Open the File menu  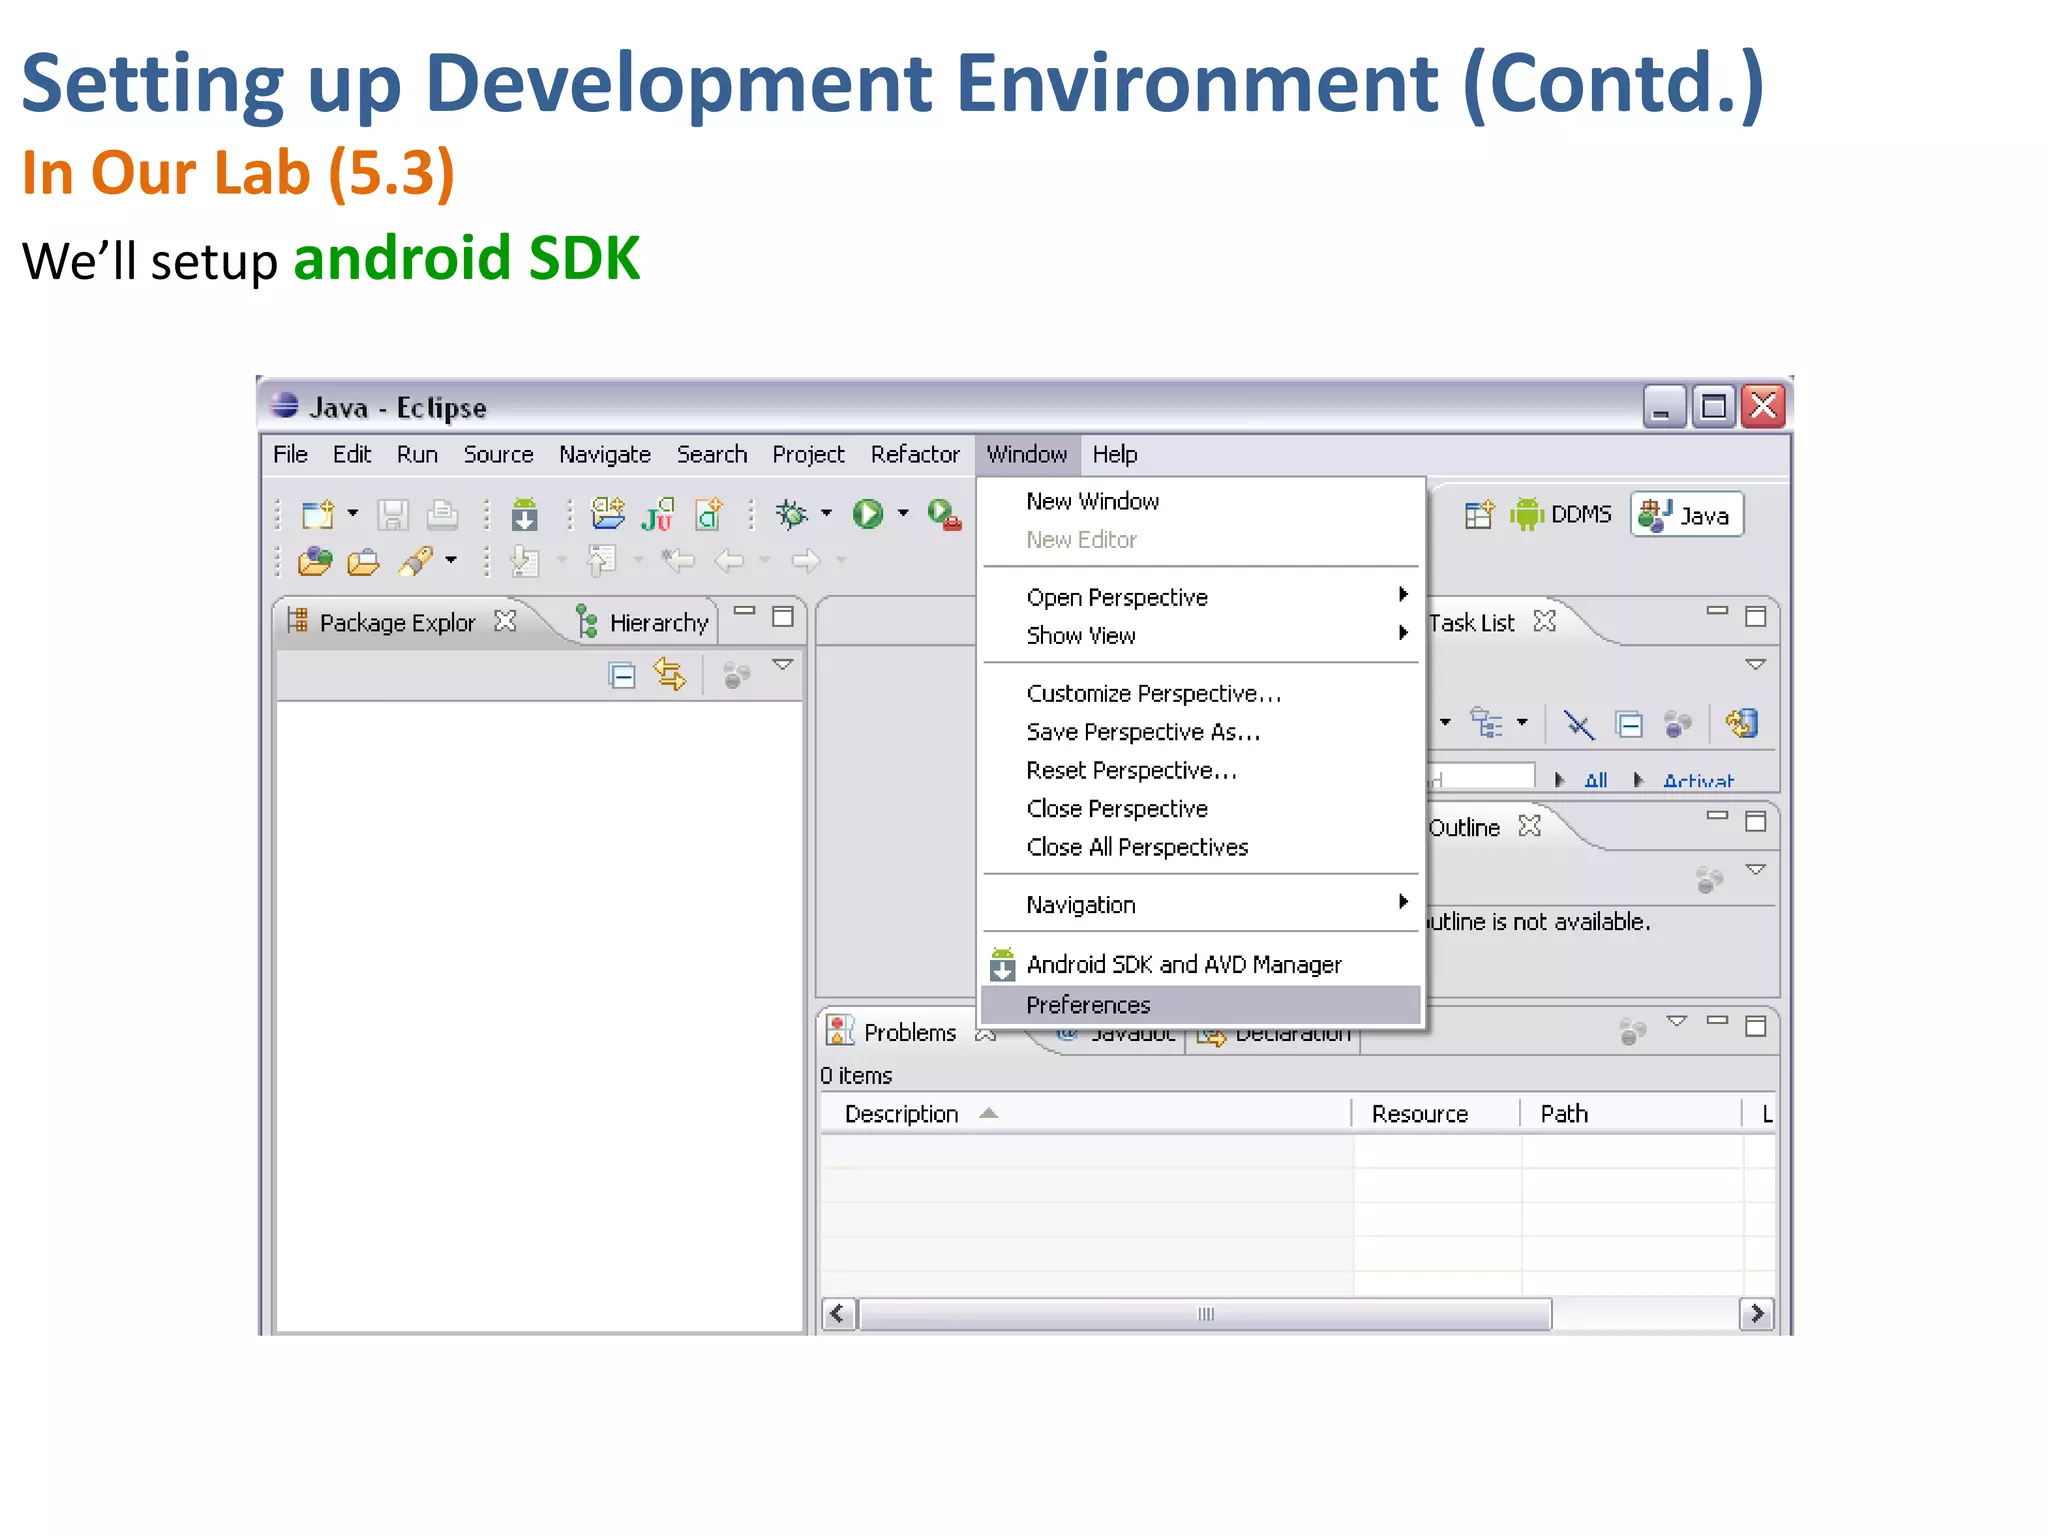coord(290,454)
